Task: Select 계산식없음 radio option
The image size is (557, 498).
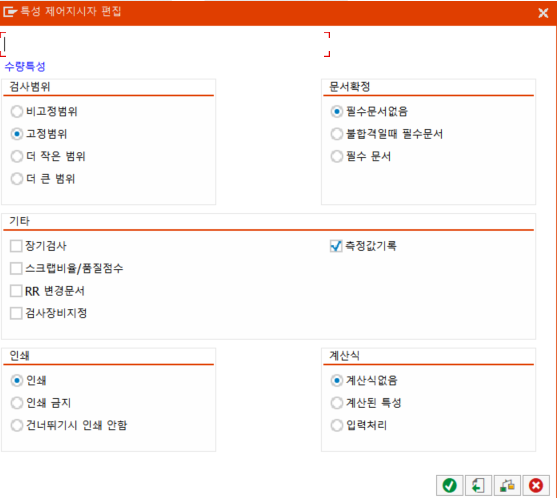Action: [x=336, y=380]
